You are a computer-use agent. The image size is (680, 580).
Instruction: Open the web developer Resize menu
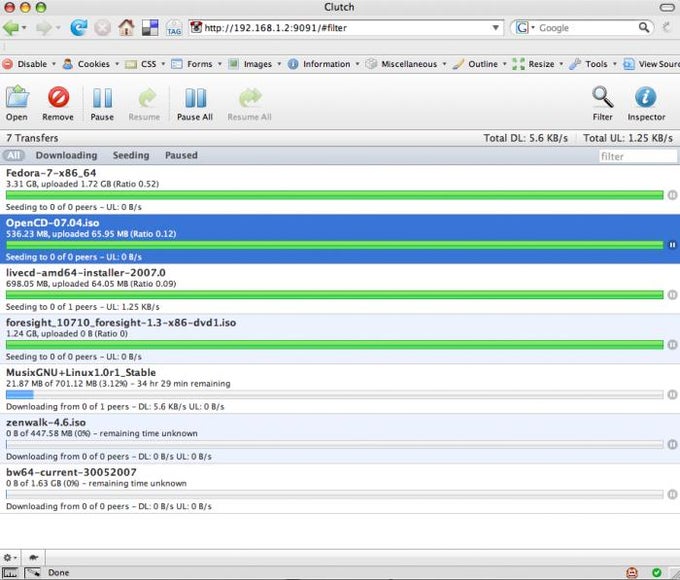pyautogui.click(x=537, y=64)
